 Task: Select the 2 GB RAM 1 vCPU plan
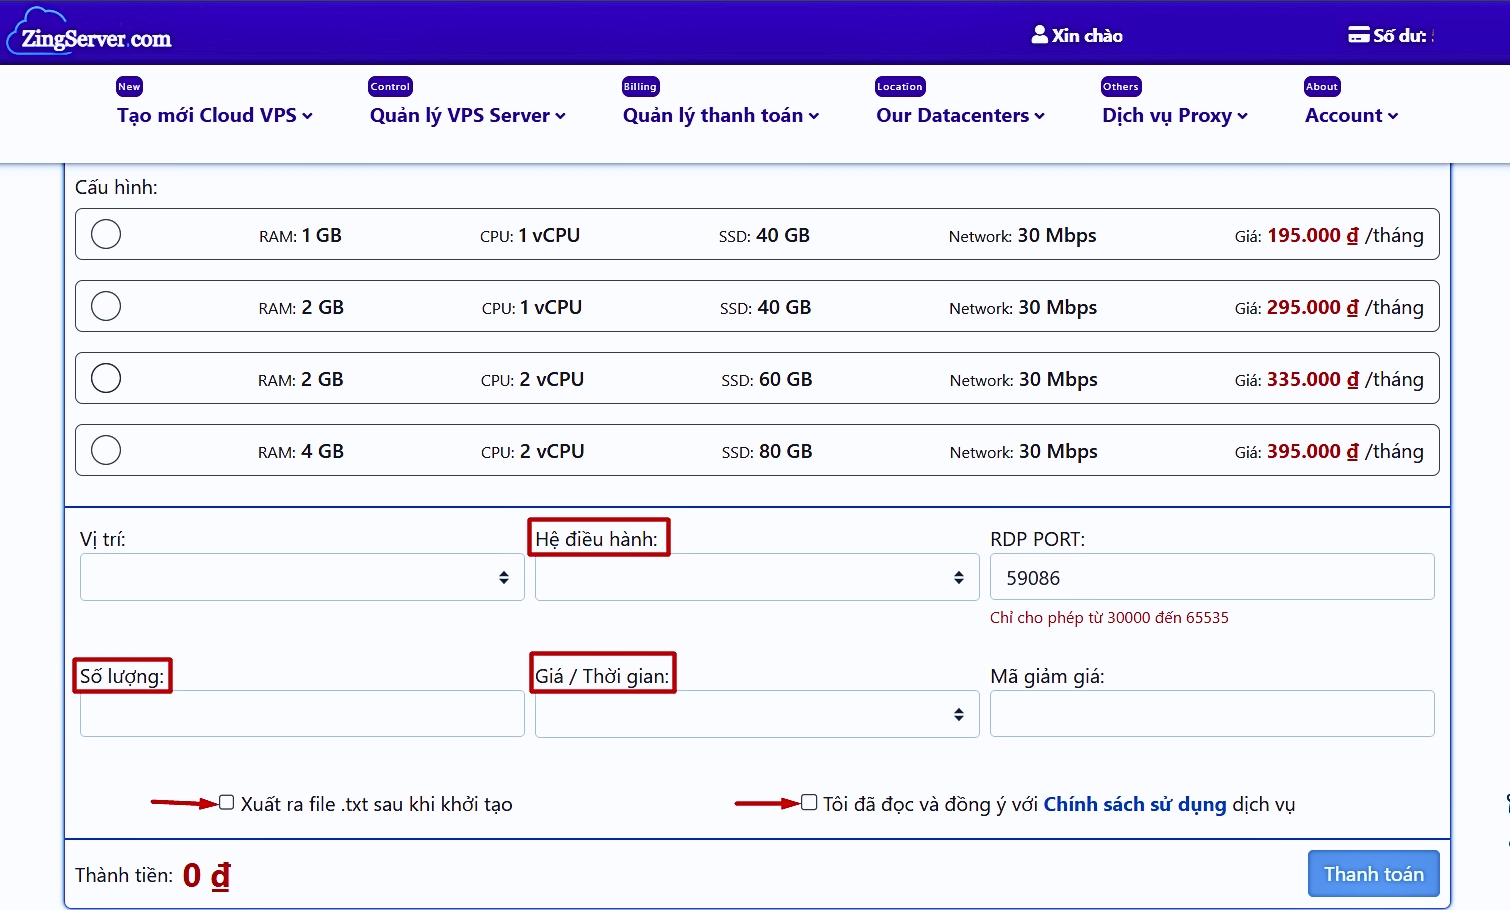point(106,306)
